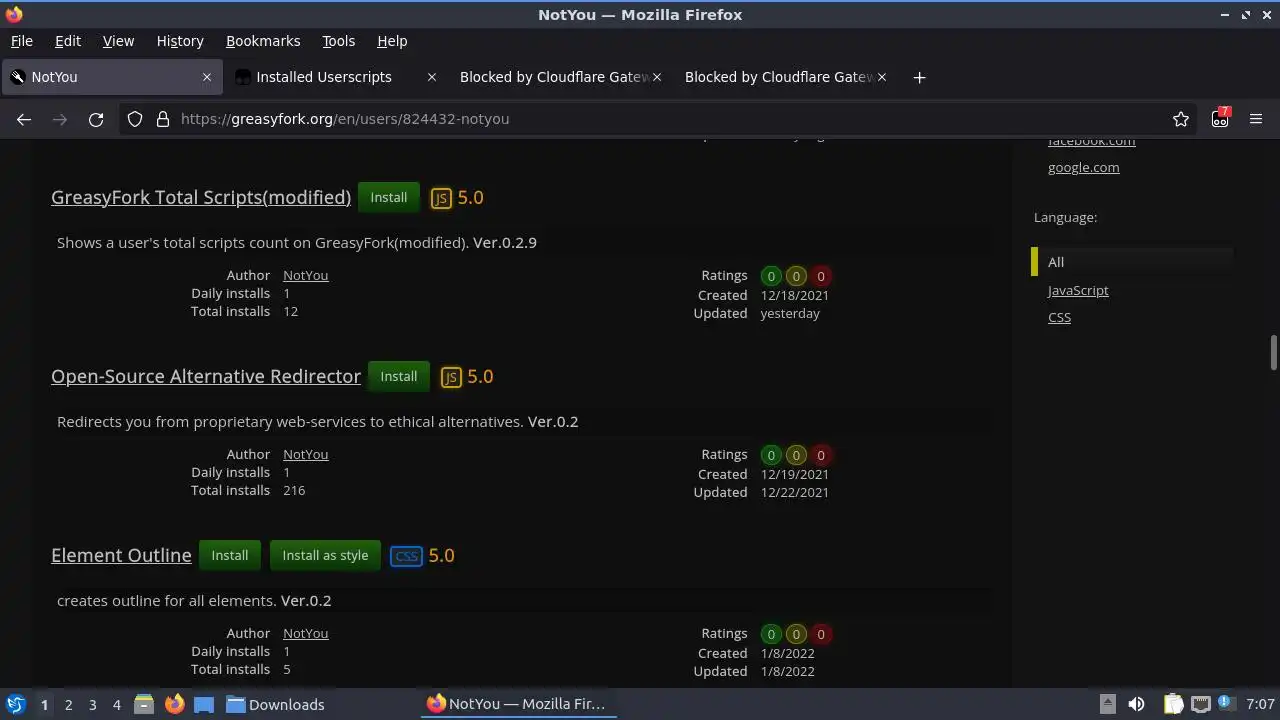Filter scripts by google.com site
Image resolution: width=1280 pixels, height=720 pixels.
[x=1084, y=168]
